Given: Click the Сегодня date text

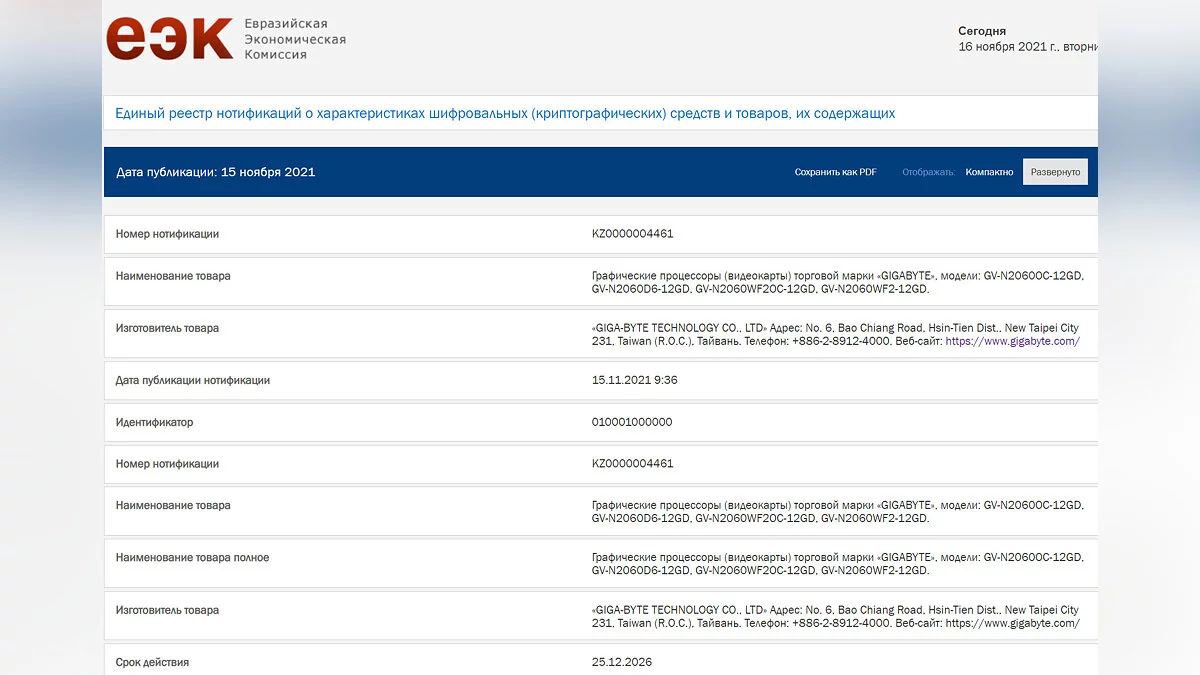Looking at the screenshot, I should (1027, 39).
